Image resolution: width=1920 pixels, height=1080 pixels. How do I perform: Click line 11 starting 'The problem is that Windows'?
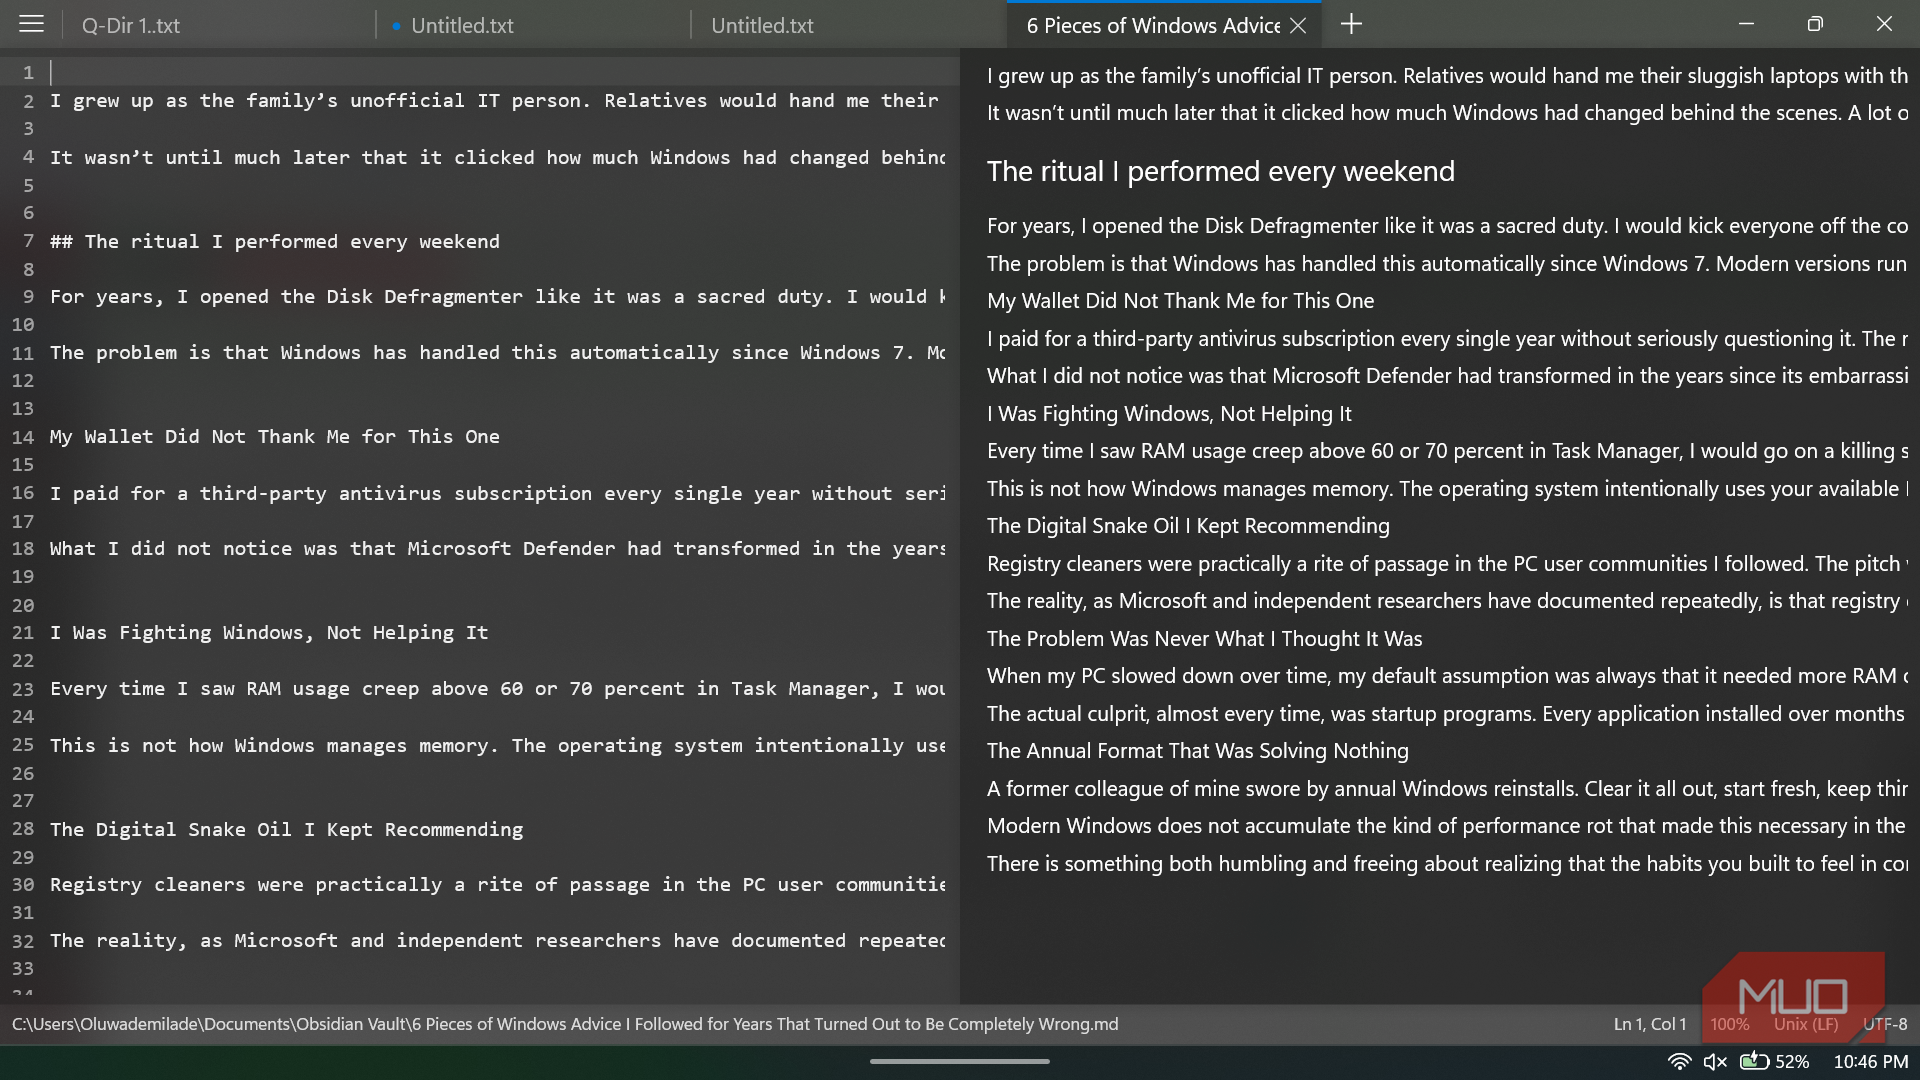coord(498,353)
